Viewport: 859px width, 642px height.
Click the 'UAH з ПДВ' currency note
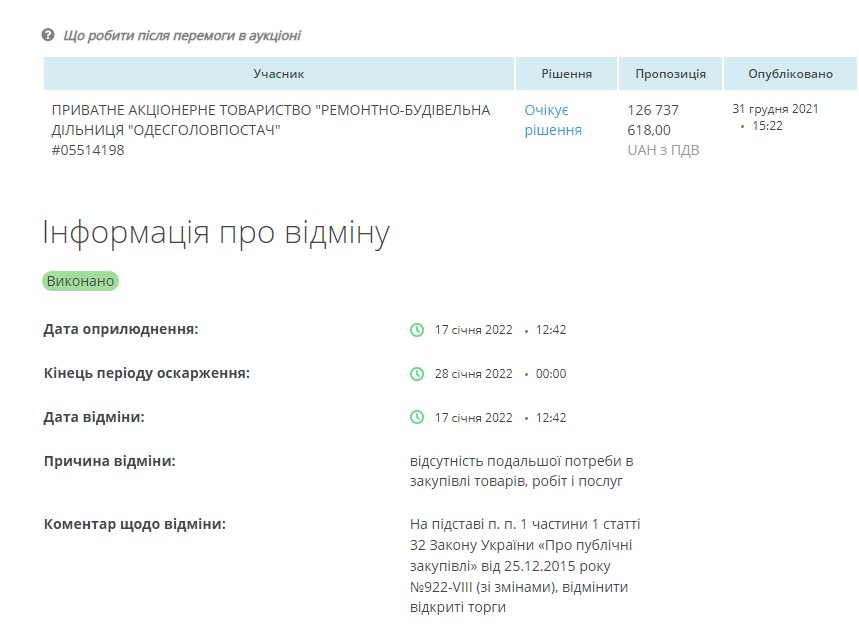click(663, 151)
